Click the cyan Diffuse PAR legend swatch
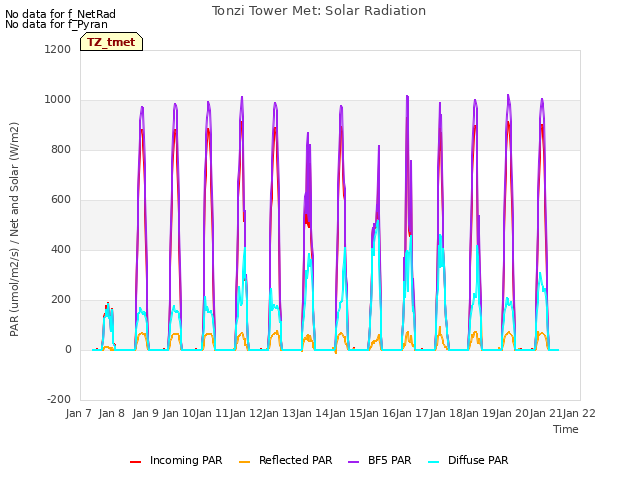The width and height of the screenshot is (640, 480). pos(434,462)
